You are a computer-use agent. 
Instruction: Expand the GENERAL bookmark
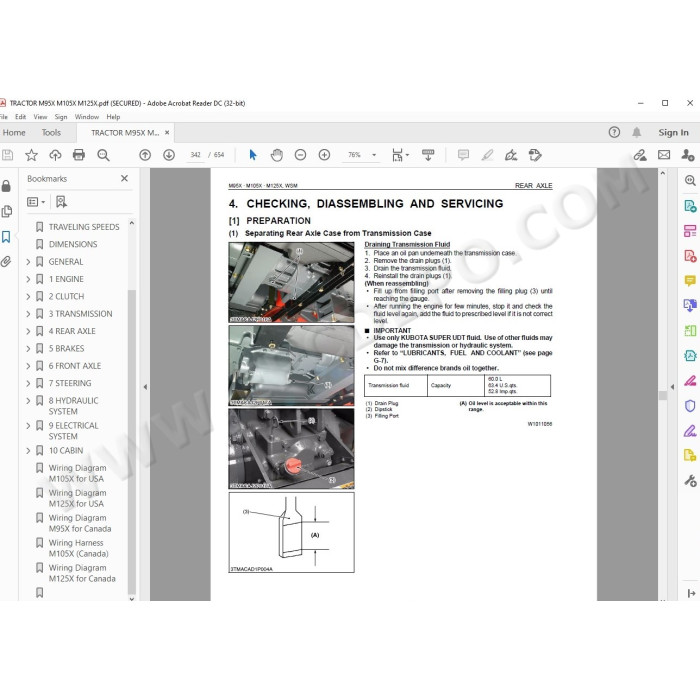28,262
